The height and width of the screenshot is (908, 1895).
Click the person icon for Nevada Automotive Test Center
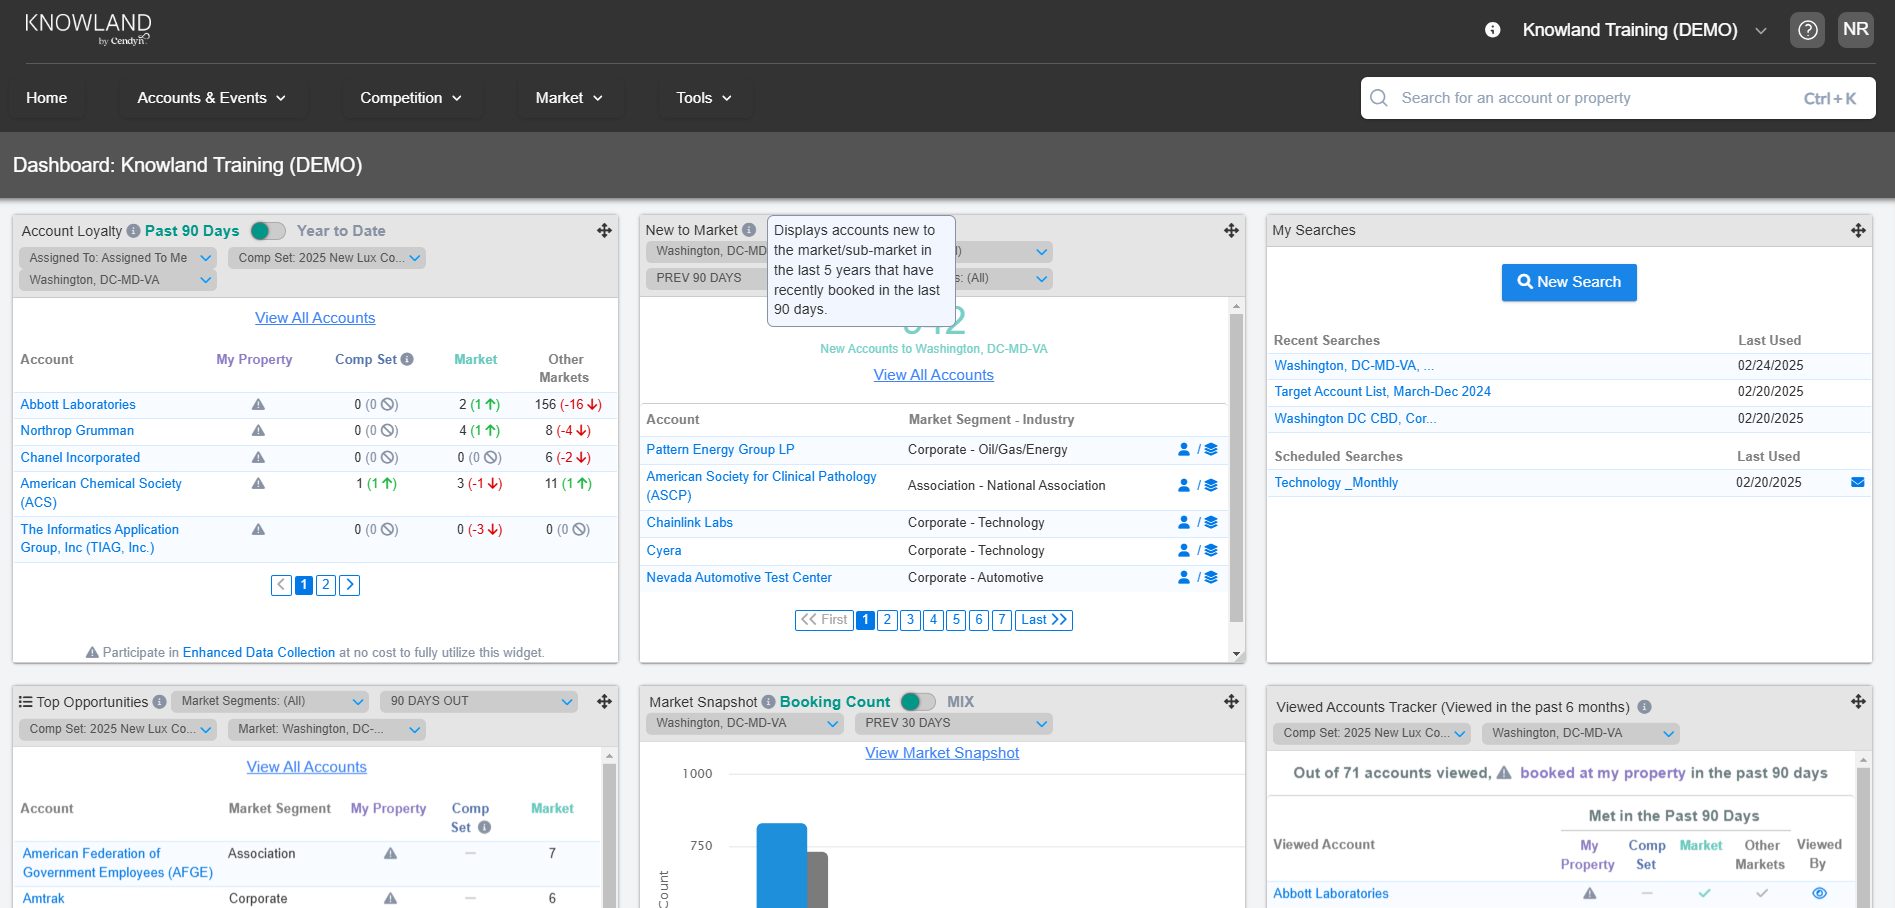coord(1184,578)
